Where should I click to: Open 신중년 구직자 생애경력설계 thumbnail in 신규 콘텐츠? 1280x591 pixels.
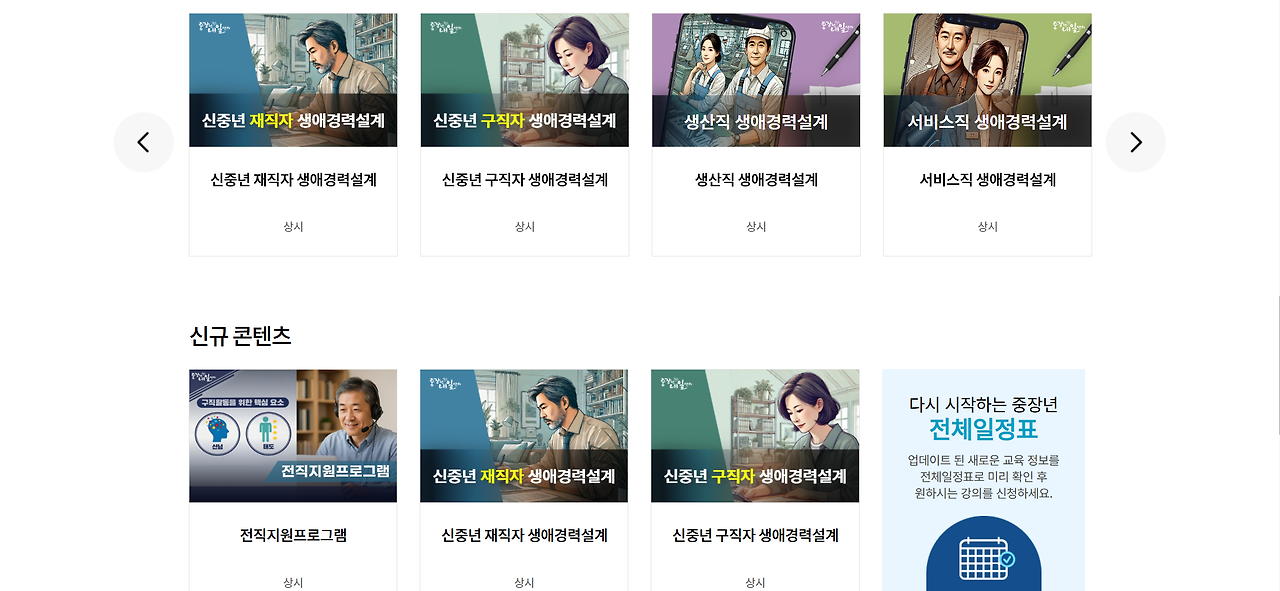755,436
